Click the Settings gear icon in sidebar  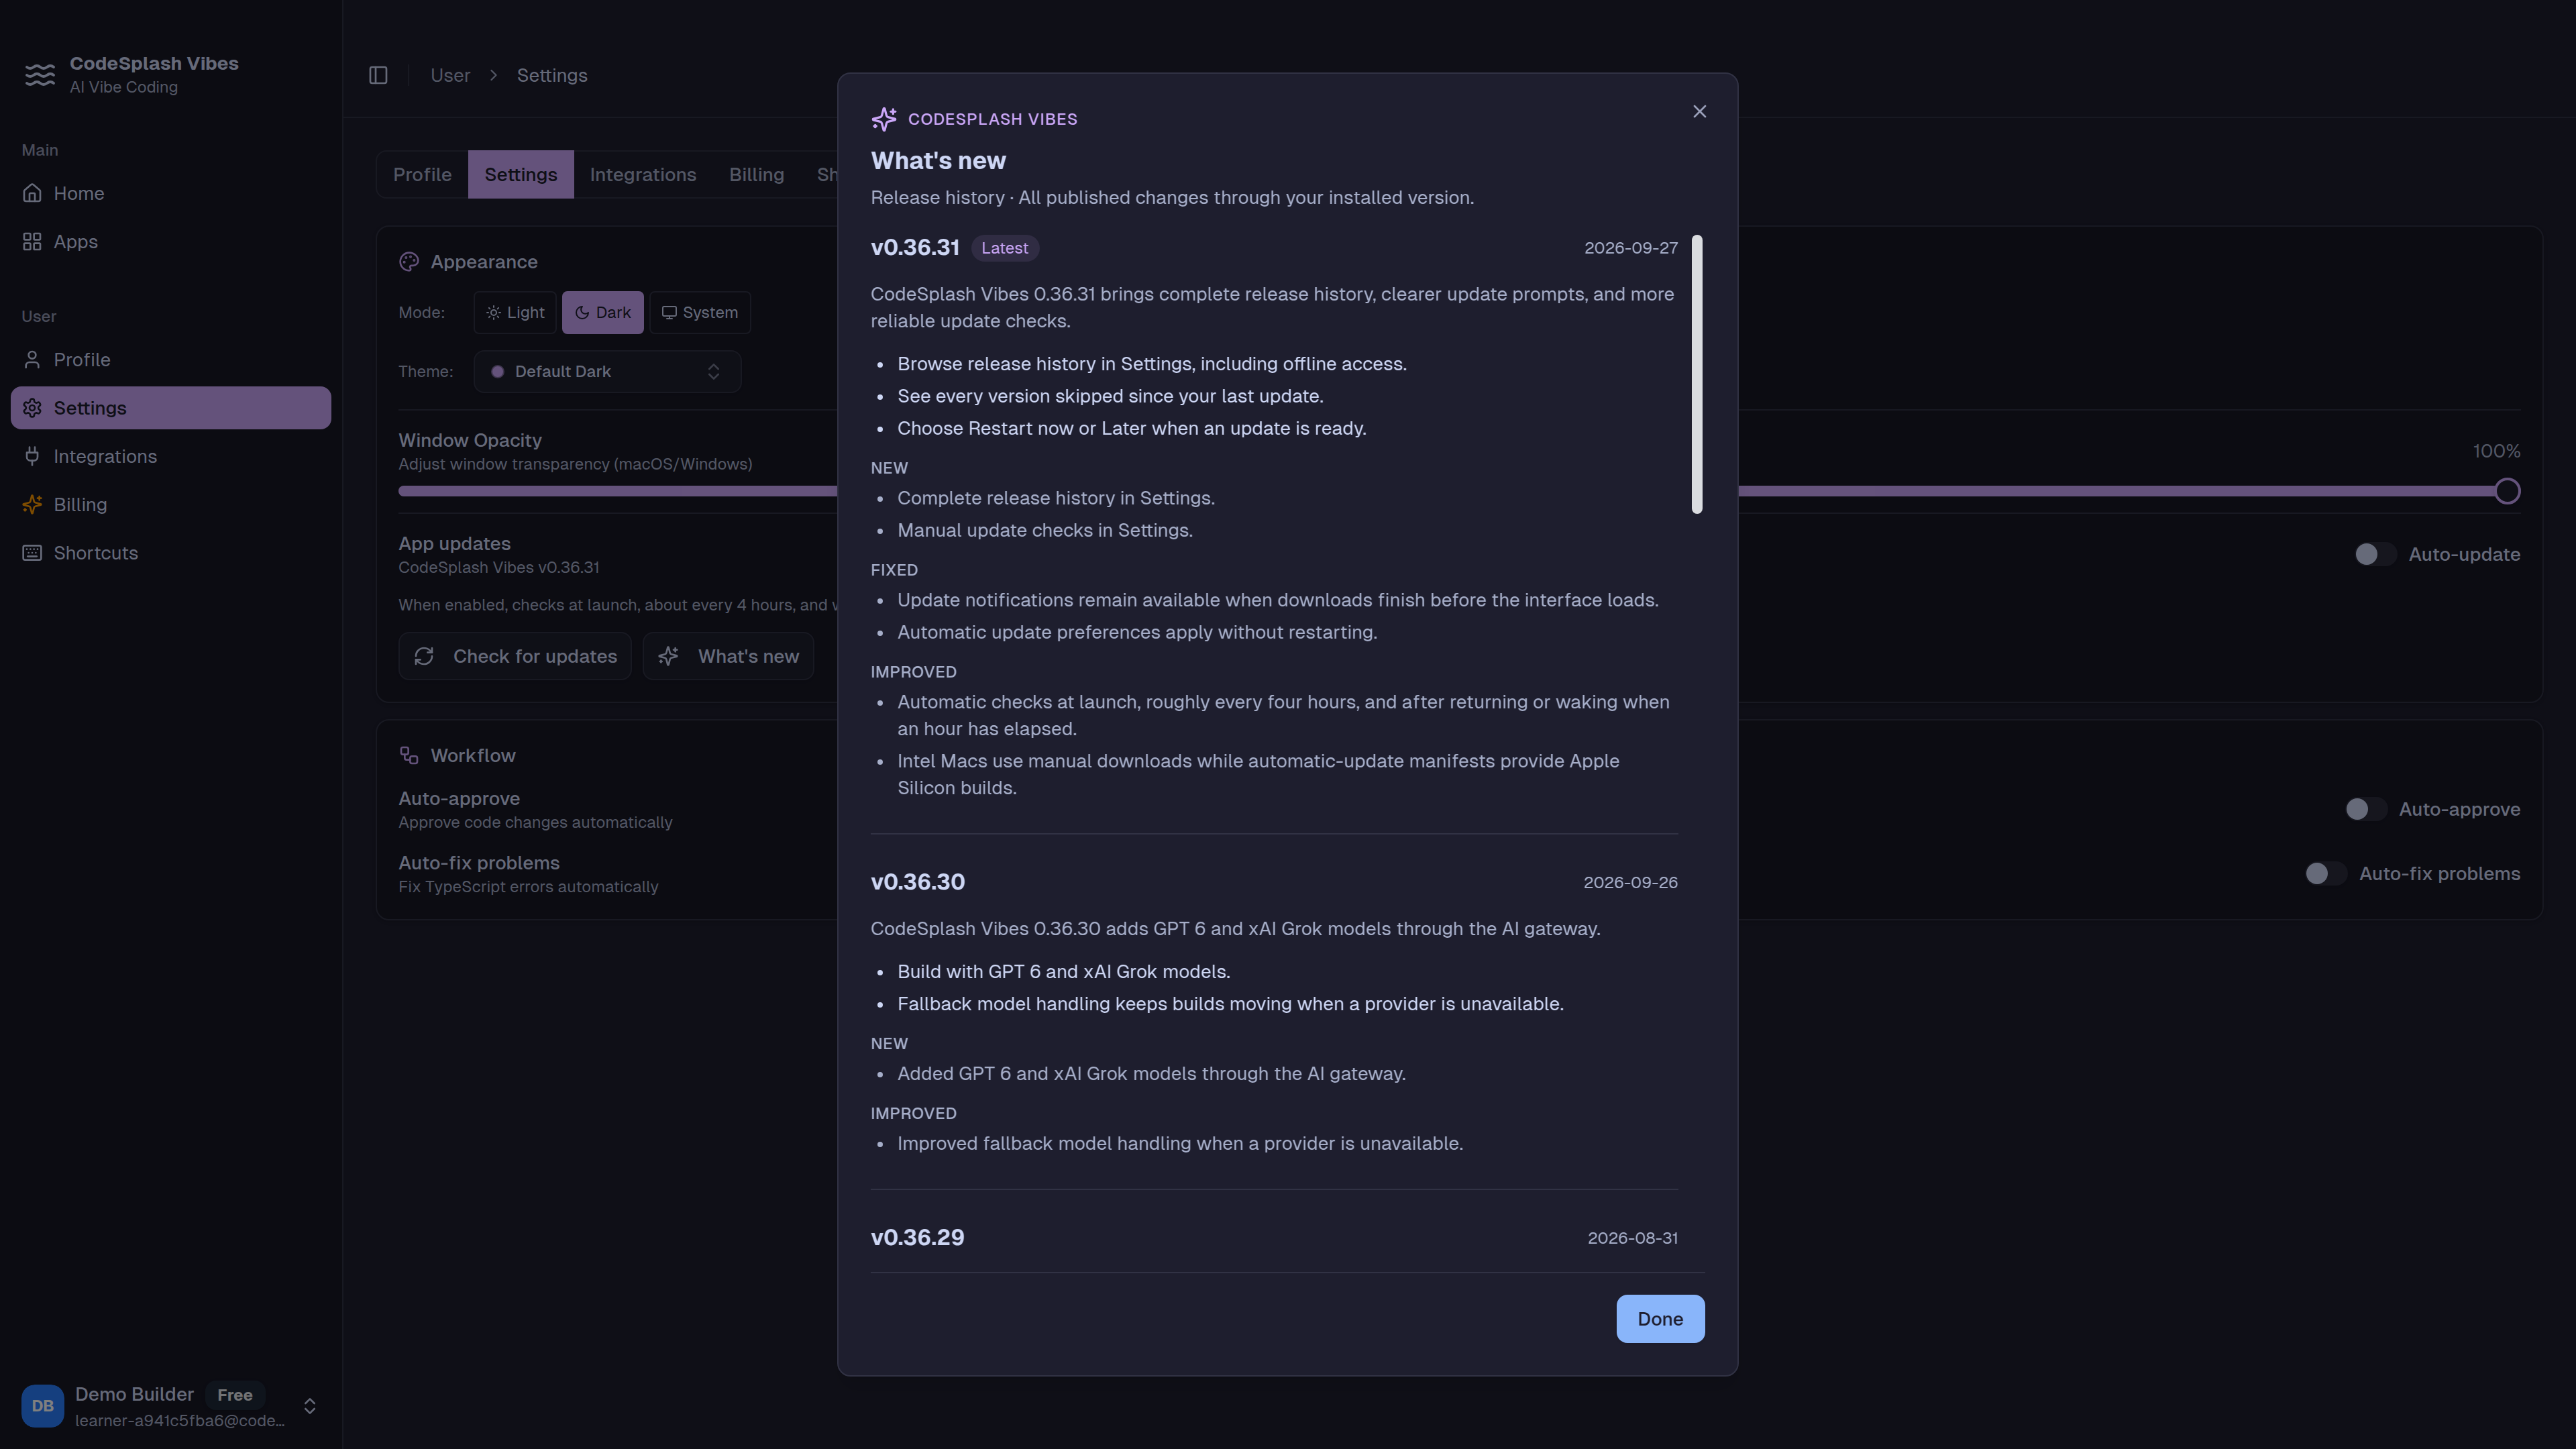click(x=33, y=408)
